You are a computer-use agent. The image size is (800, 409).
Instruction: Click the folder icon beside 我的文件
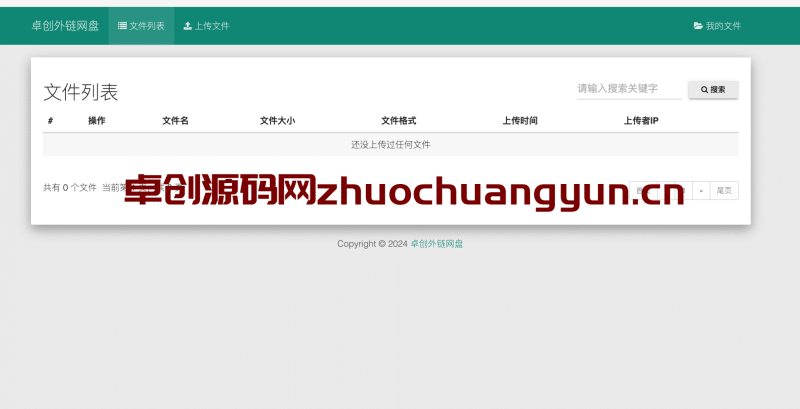tap(698, 25)
